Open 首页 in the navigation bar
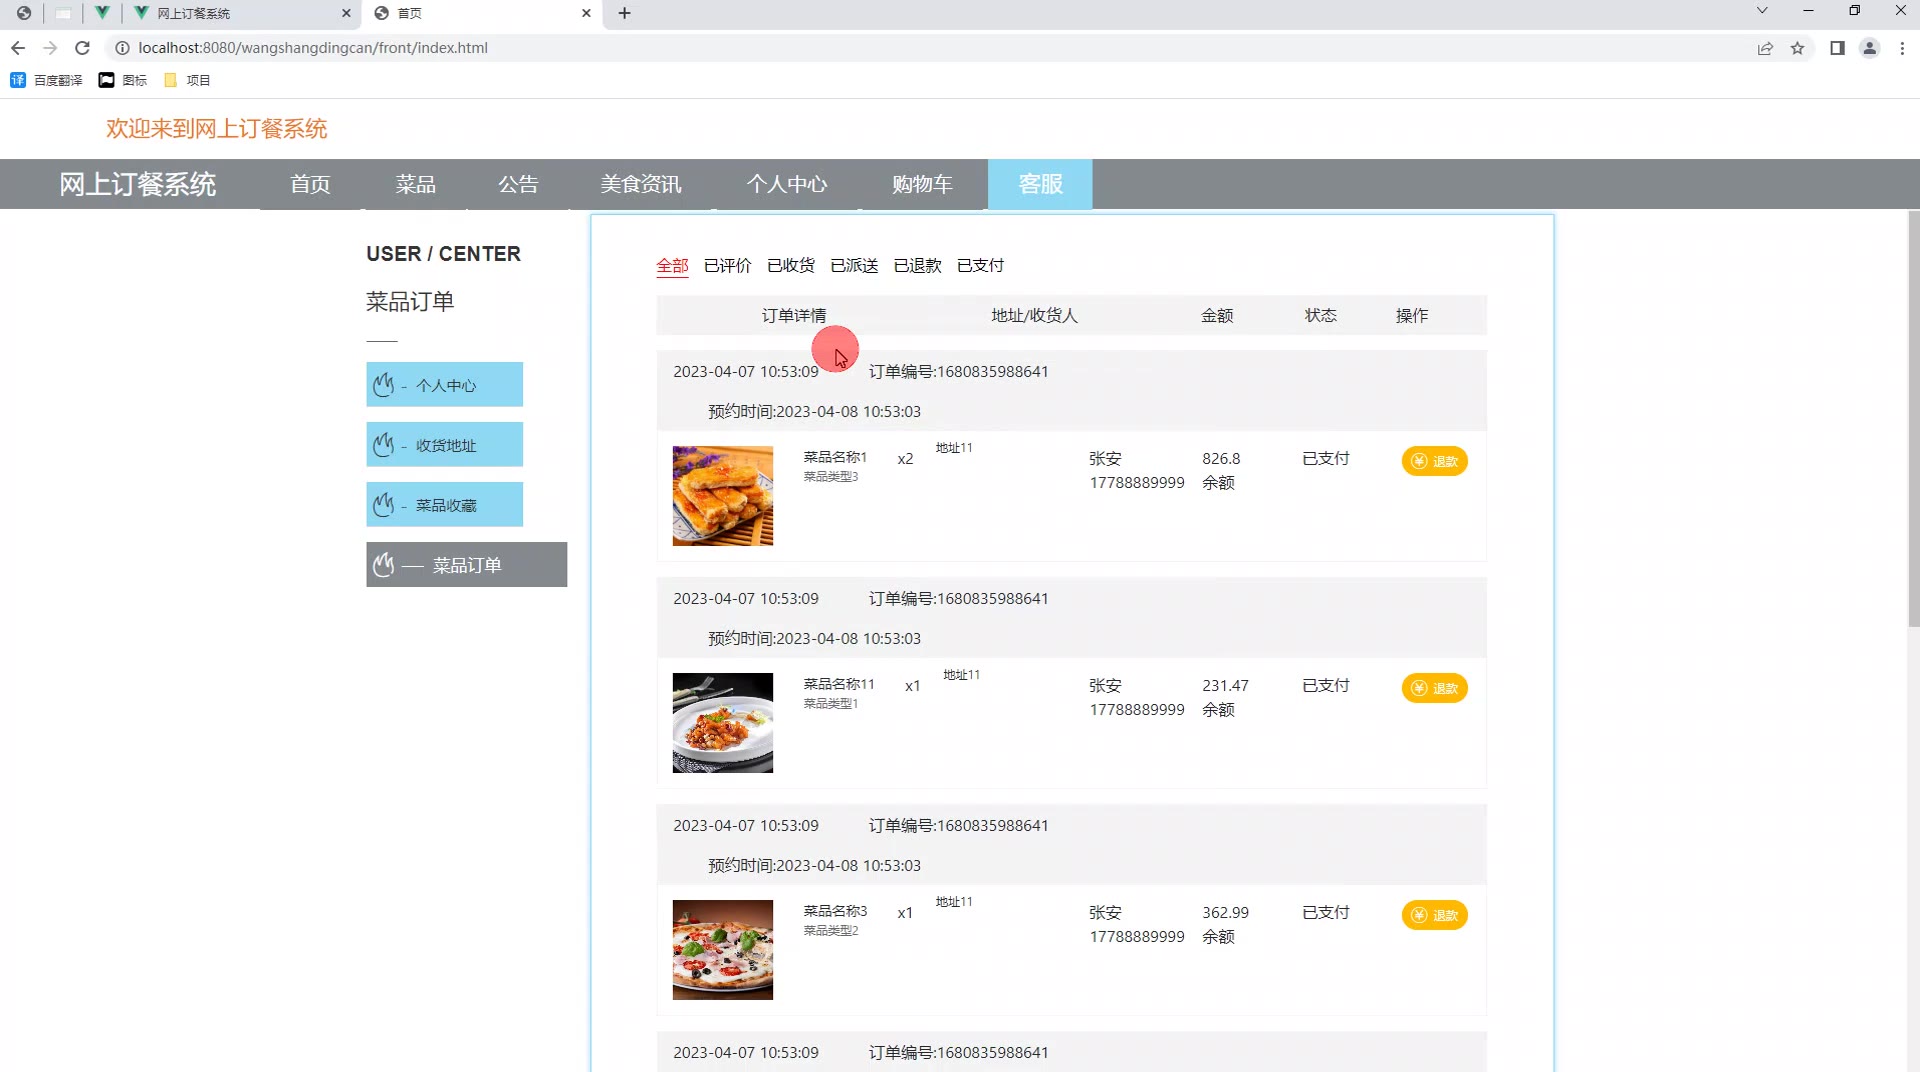1920x1072 pixels. tap(310, 184)
